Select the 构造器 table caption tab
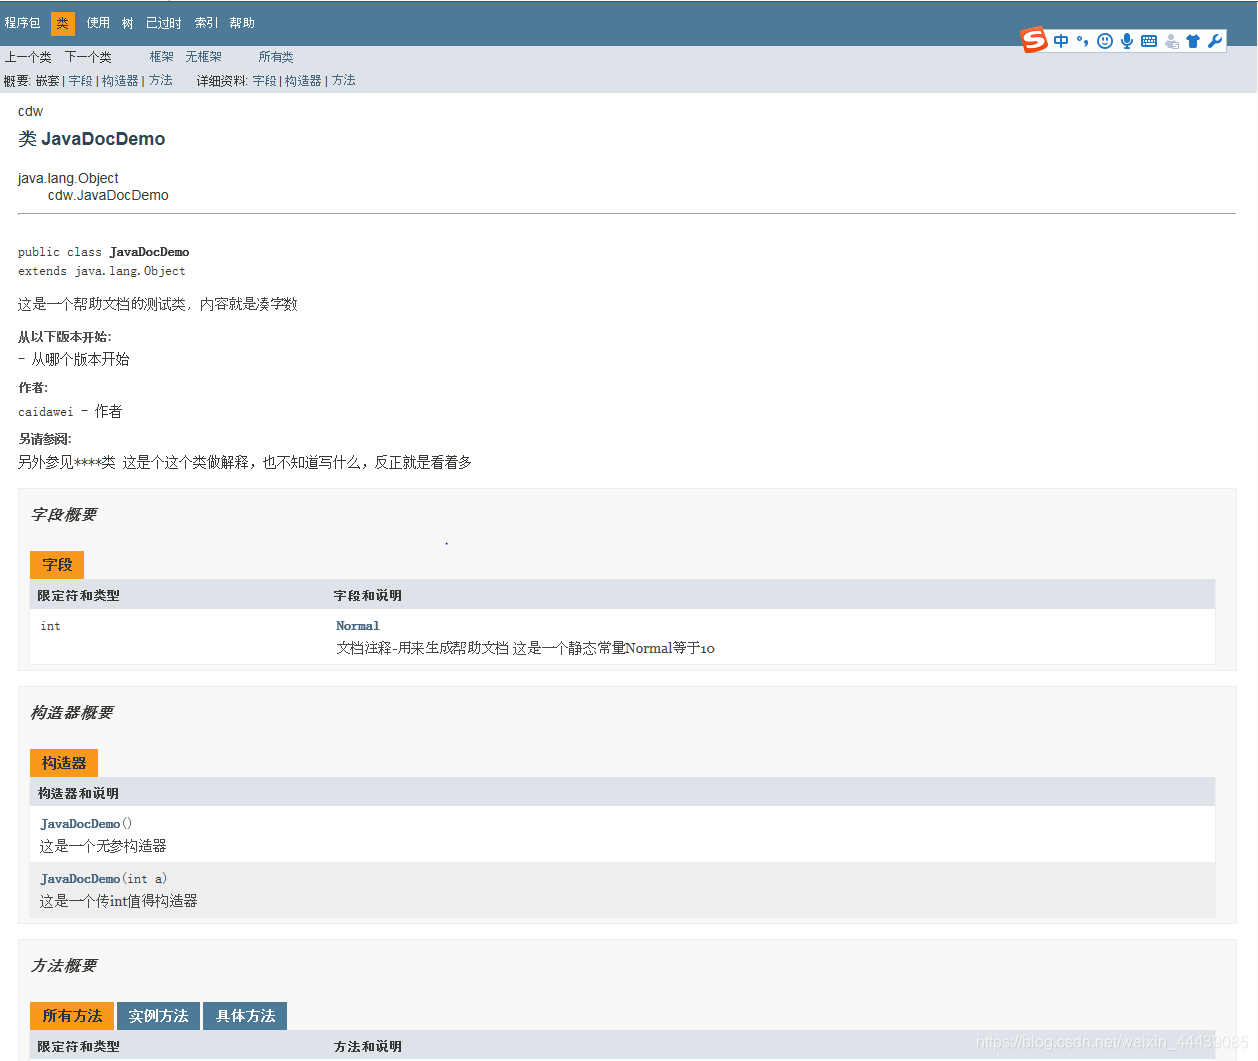The image size is (1258, 1061). pyautogui.click(x=64, y=763)
